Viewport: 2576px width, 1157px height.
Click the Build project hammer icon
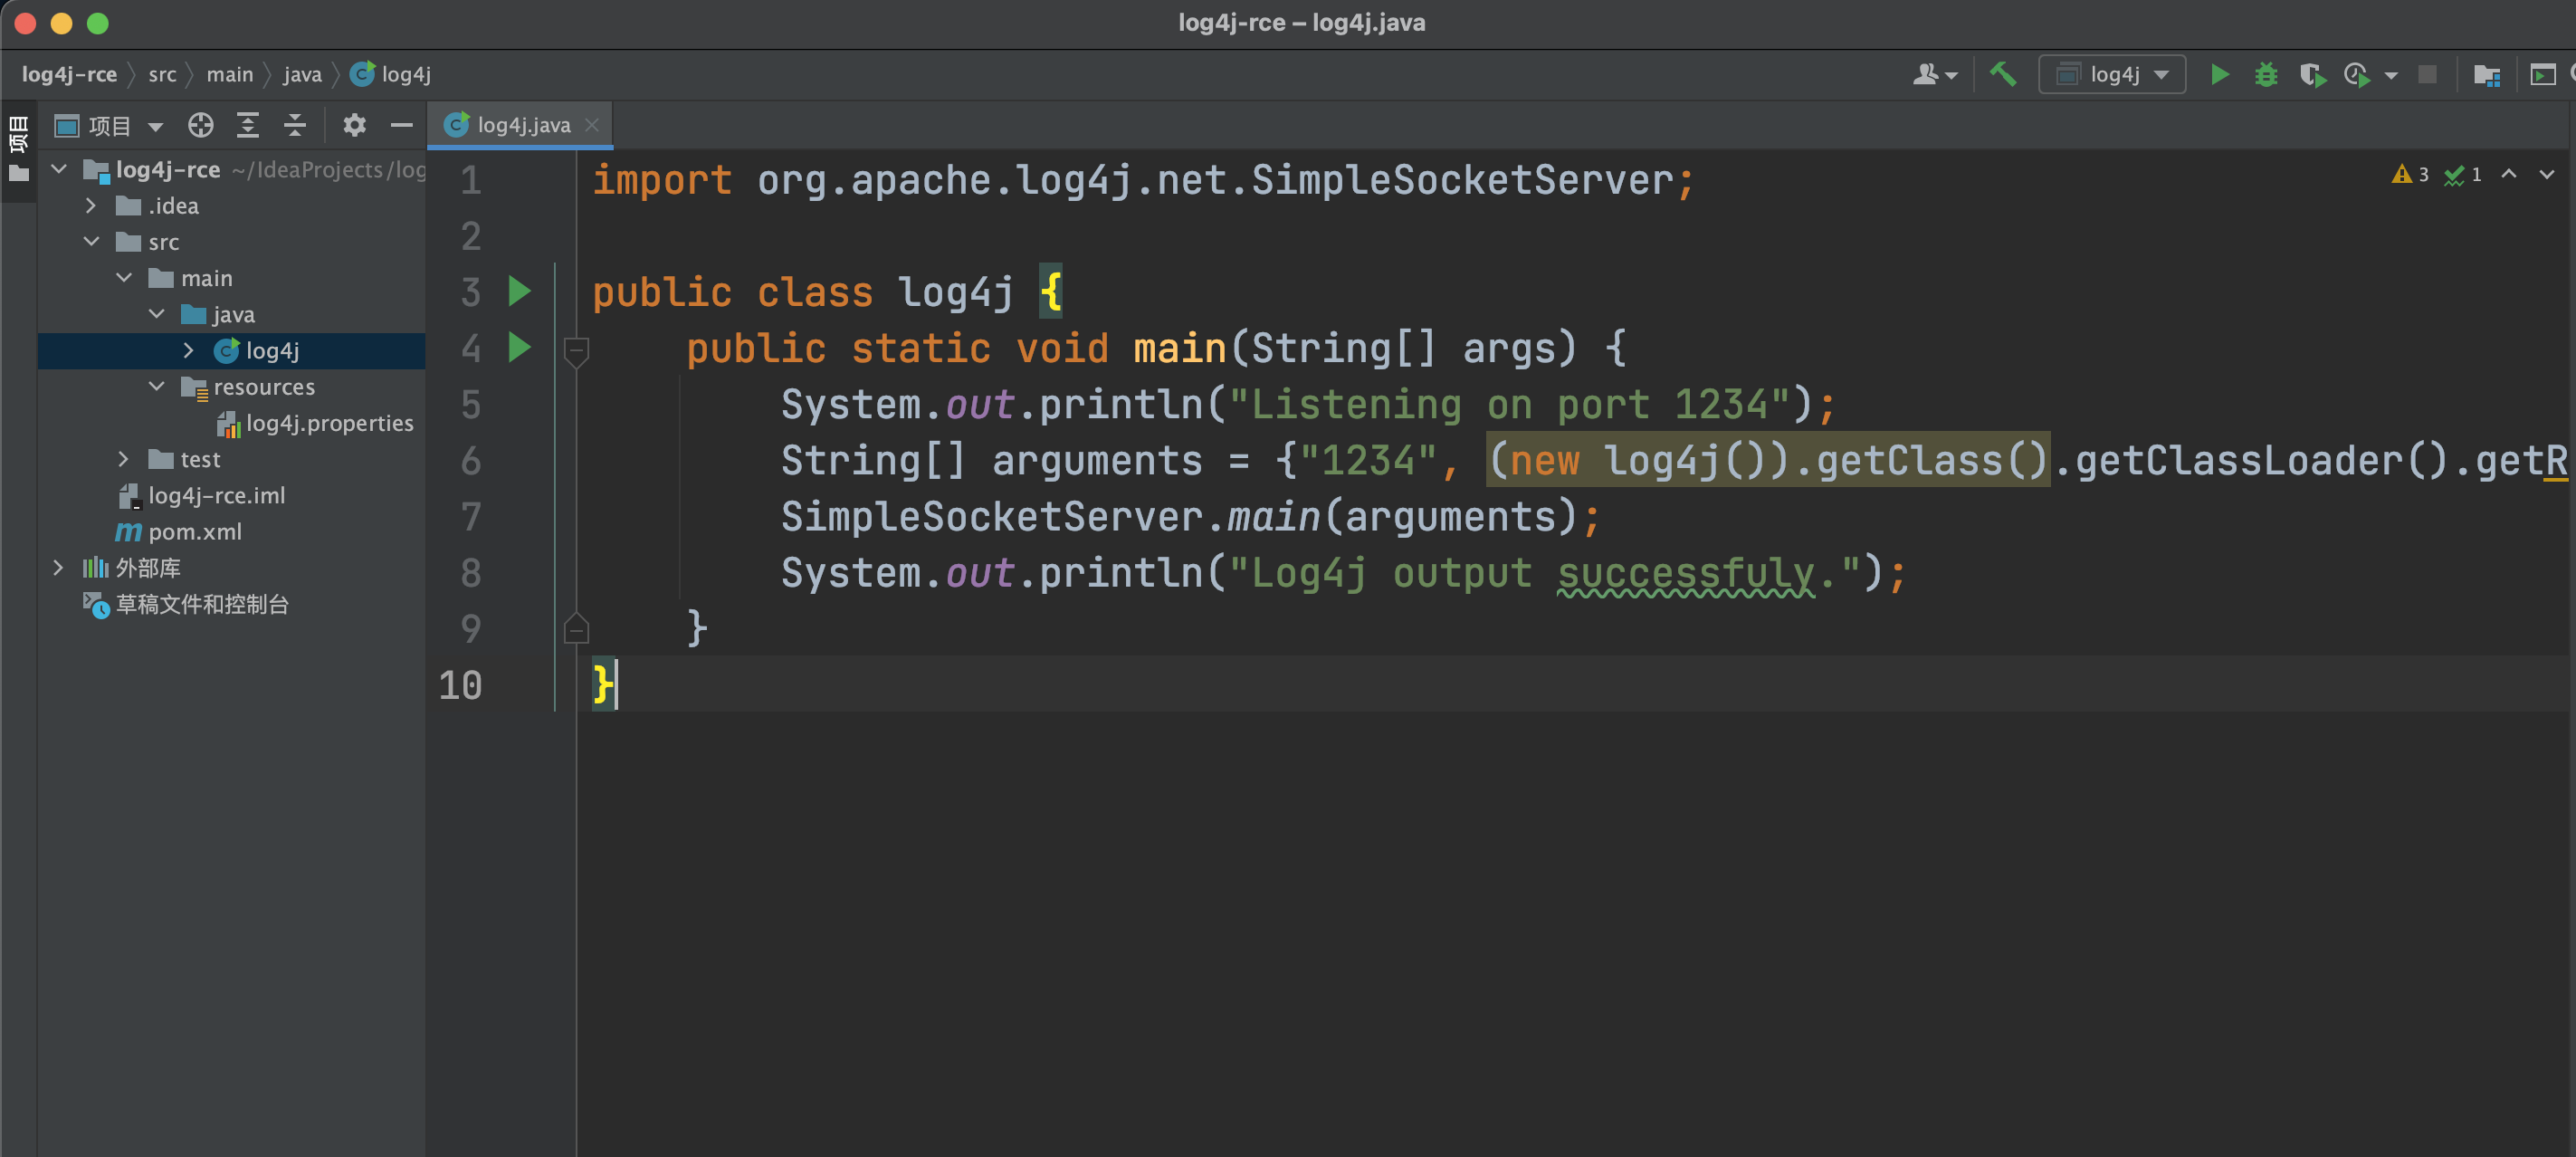(2003, 74)
